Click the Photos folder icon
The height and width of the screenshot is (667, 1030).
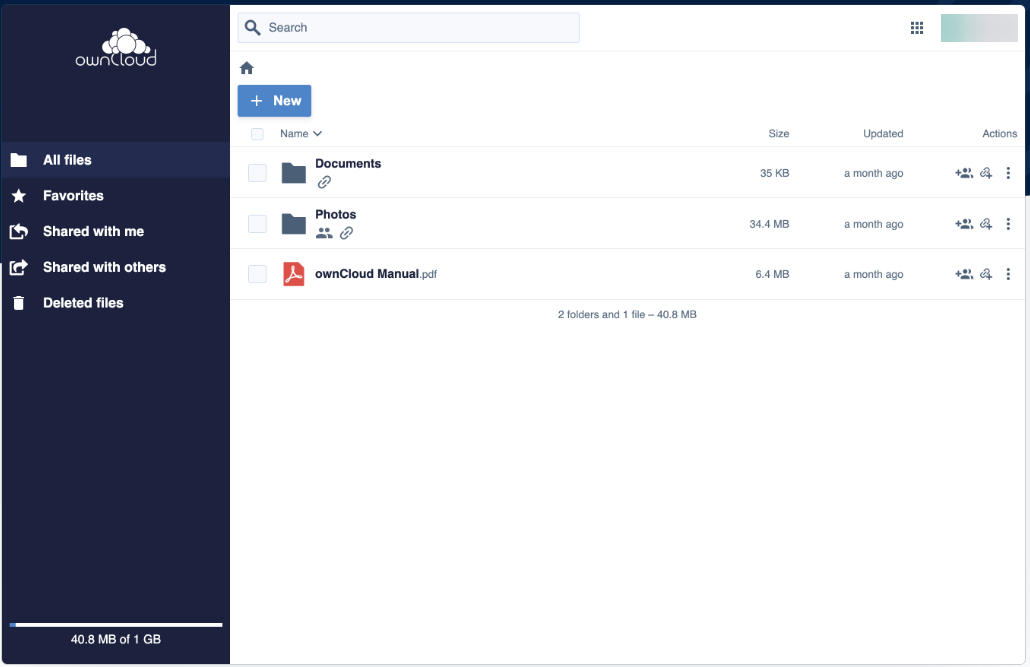click(294, 223)
